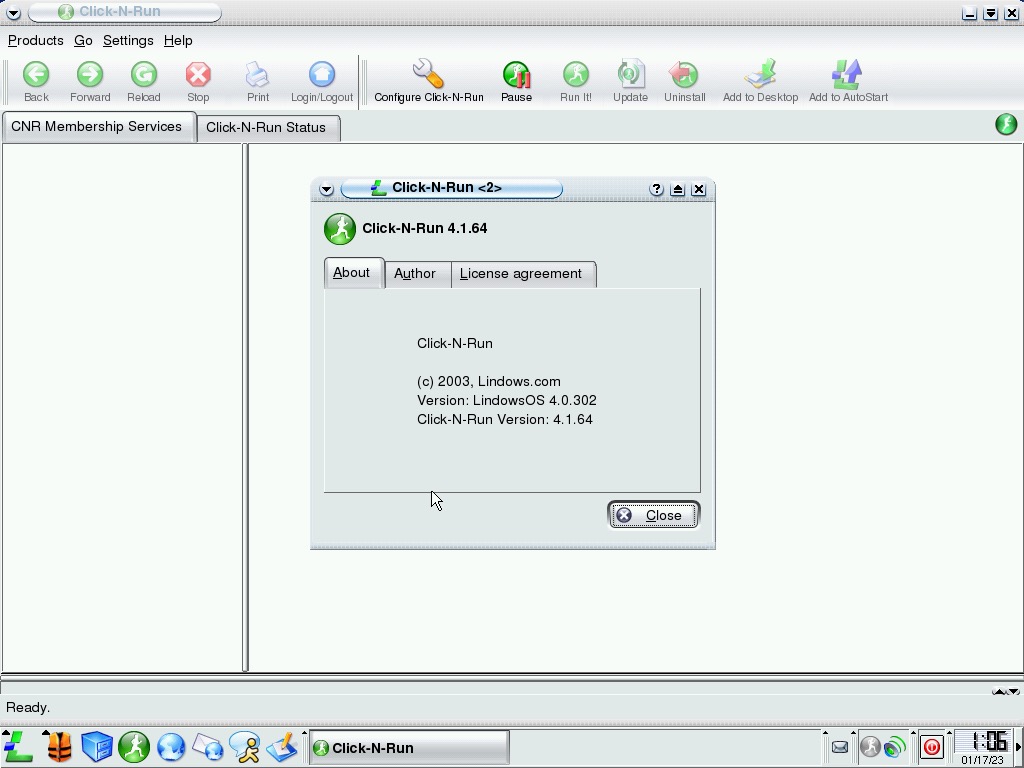This screenshot has width=1024, height=768.
Task: Open the dialog's window menu arrow
Action: pyautogui.click(x=326, y=189)
